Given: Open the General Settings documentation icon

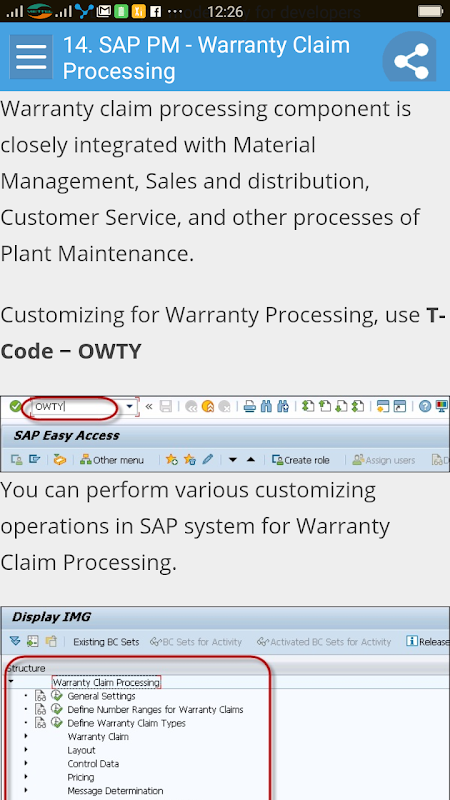Looking at the screenshot, I should 40,696.
